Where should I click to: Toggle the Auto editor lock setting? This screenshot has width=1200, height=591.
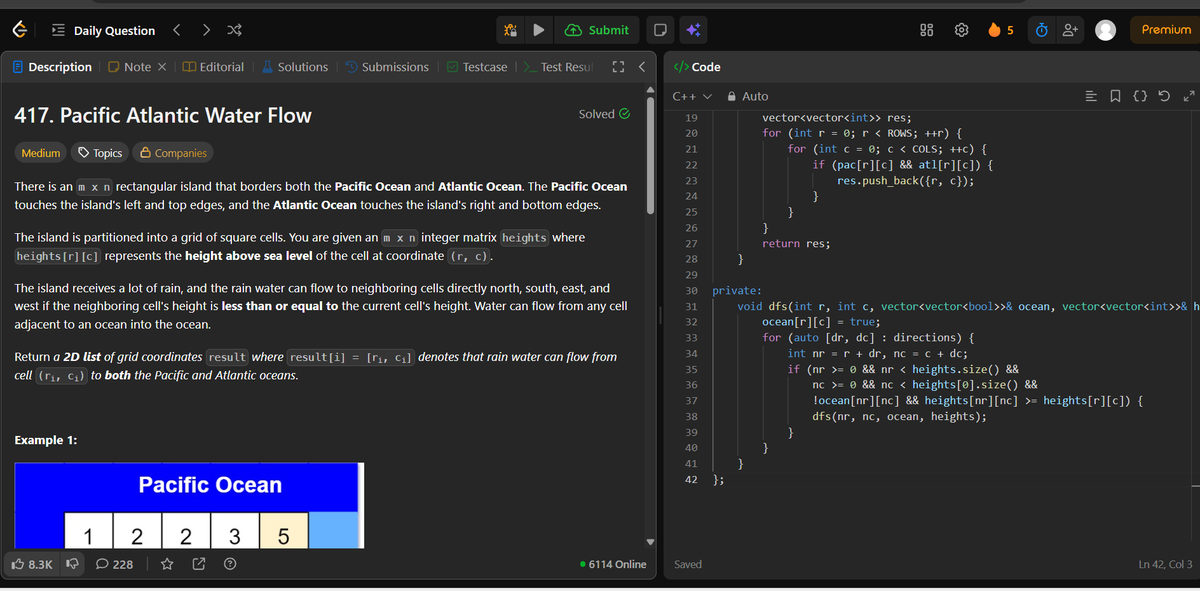748,96
